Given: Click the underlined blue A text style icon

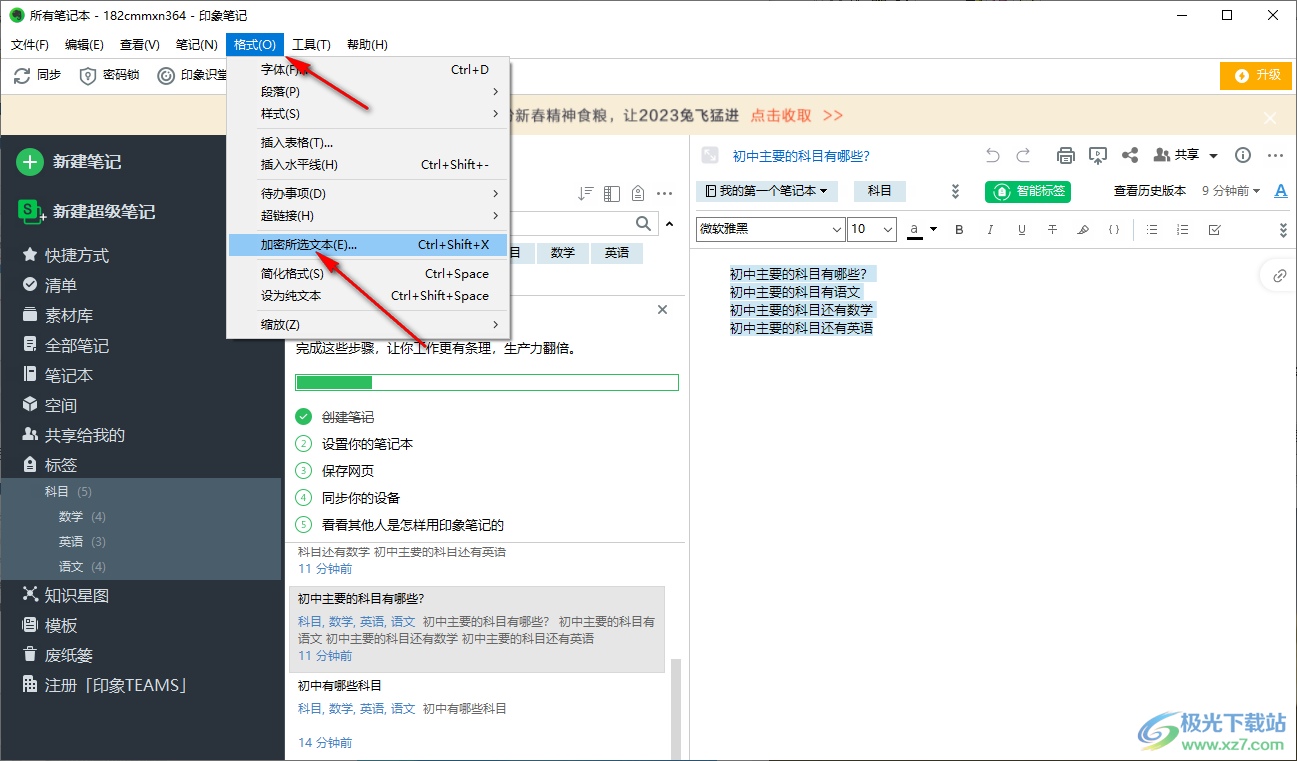Looking at the screenshot, I should click(x=1282, y=191).
